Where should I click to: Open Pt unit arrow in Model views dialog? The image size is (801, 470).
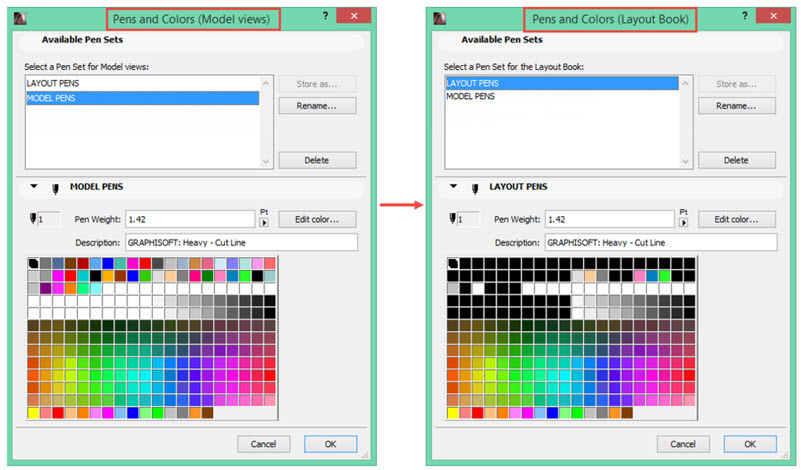click(264, 223)
